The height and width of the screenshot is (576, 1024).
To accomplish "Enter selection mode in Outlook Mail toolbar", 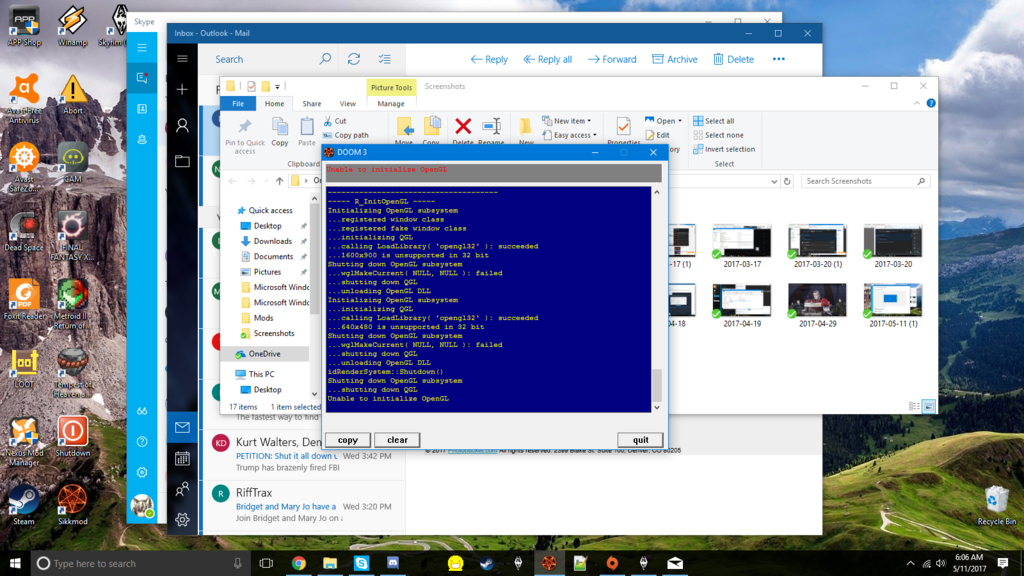I will click(385, 59).
